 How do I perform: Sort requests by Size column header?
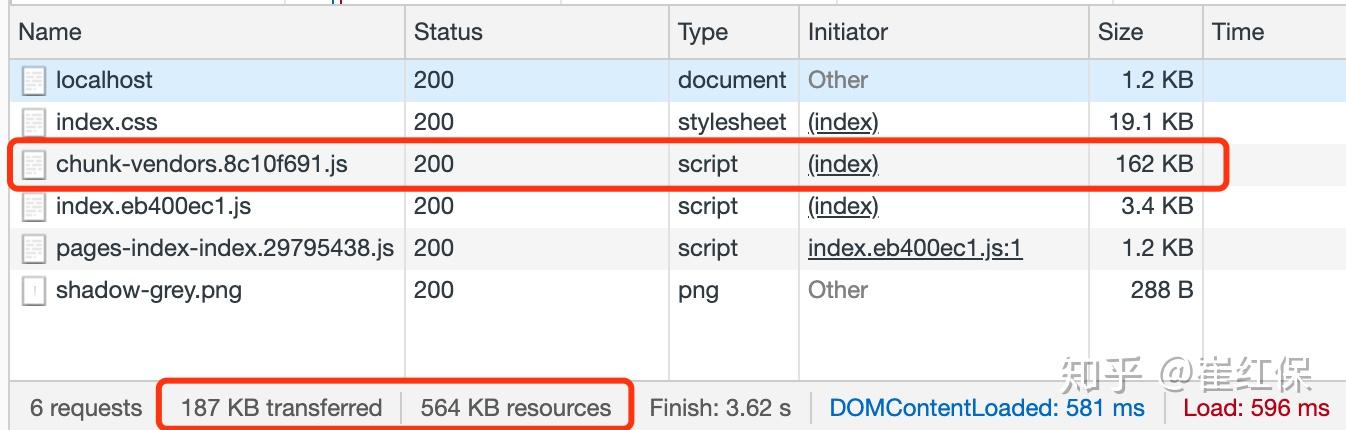point(1120,32)
